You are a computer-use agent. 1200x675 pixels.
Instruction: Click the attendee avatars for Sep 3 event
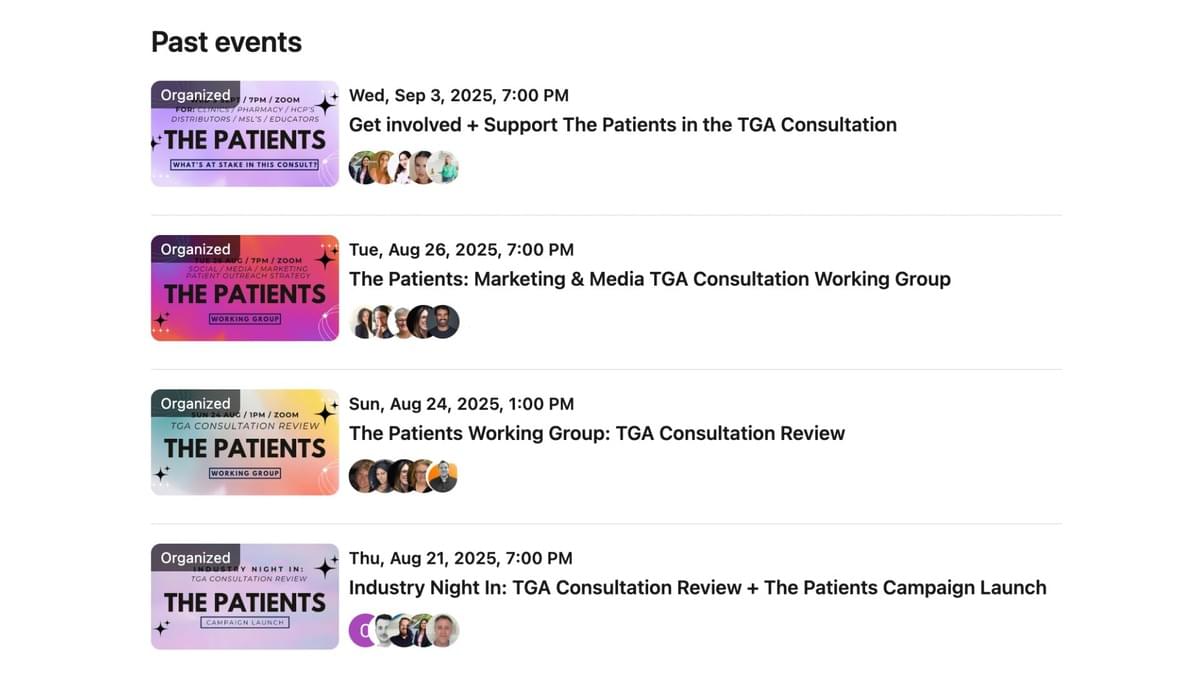coord(403,167)
